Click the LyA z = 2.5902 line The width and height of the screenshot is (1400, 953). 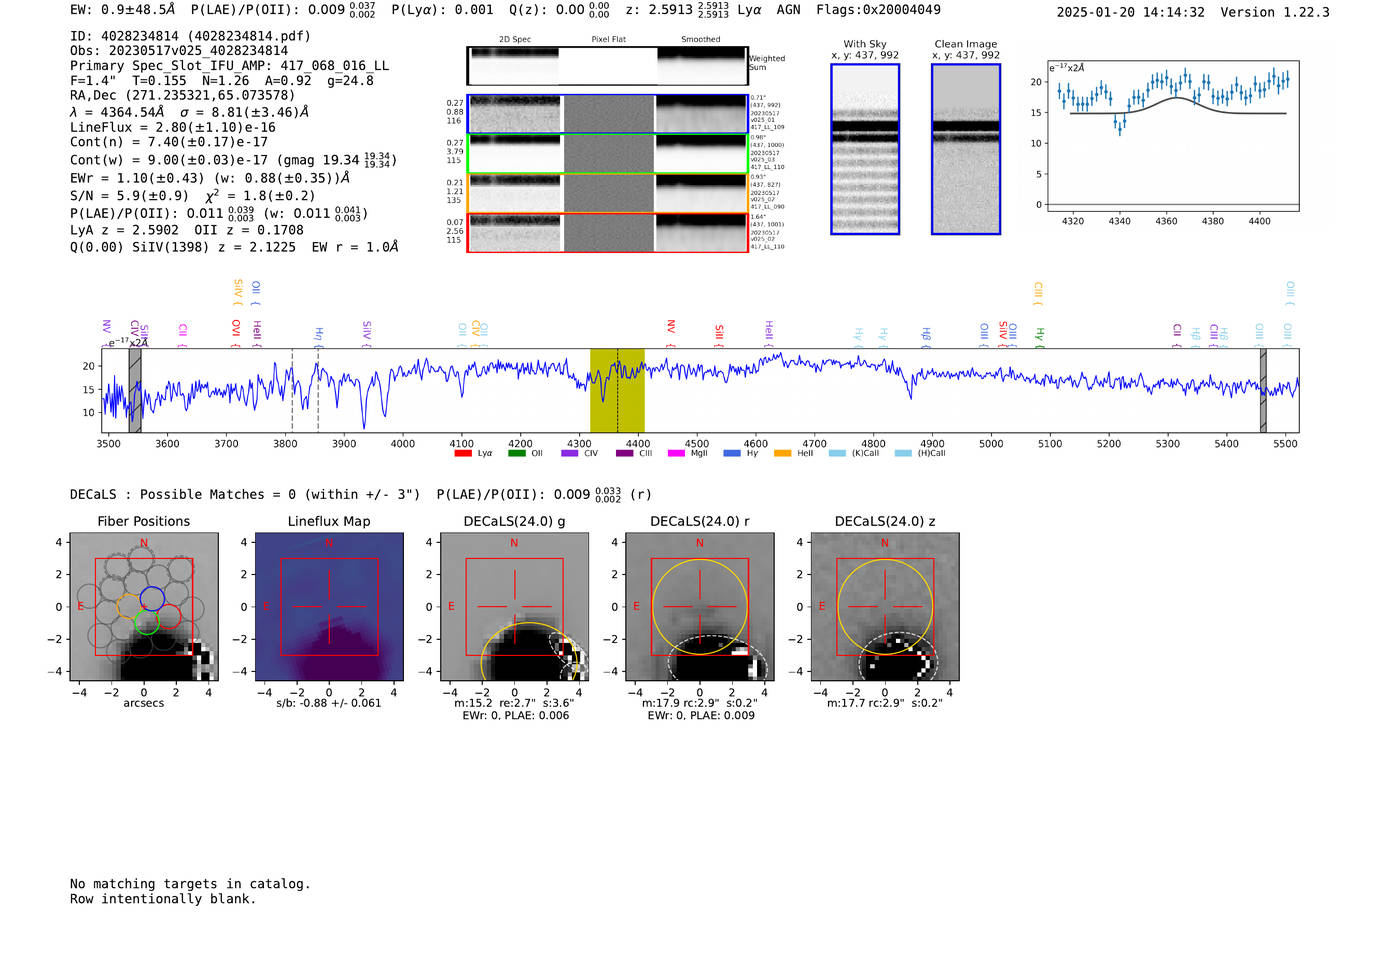(122, 230)
